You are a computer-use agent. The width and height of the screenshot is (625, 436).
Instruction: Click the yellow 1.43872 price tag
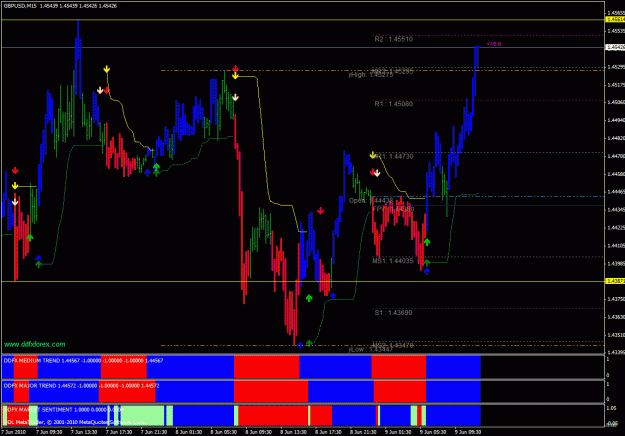pyautogui.click(x=615, y=281)
